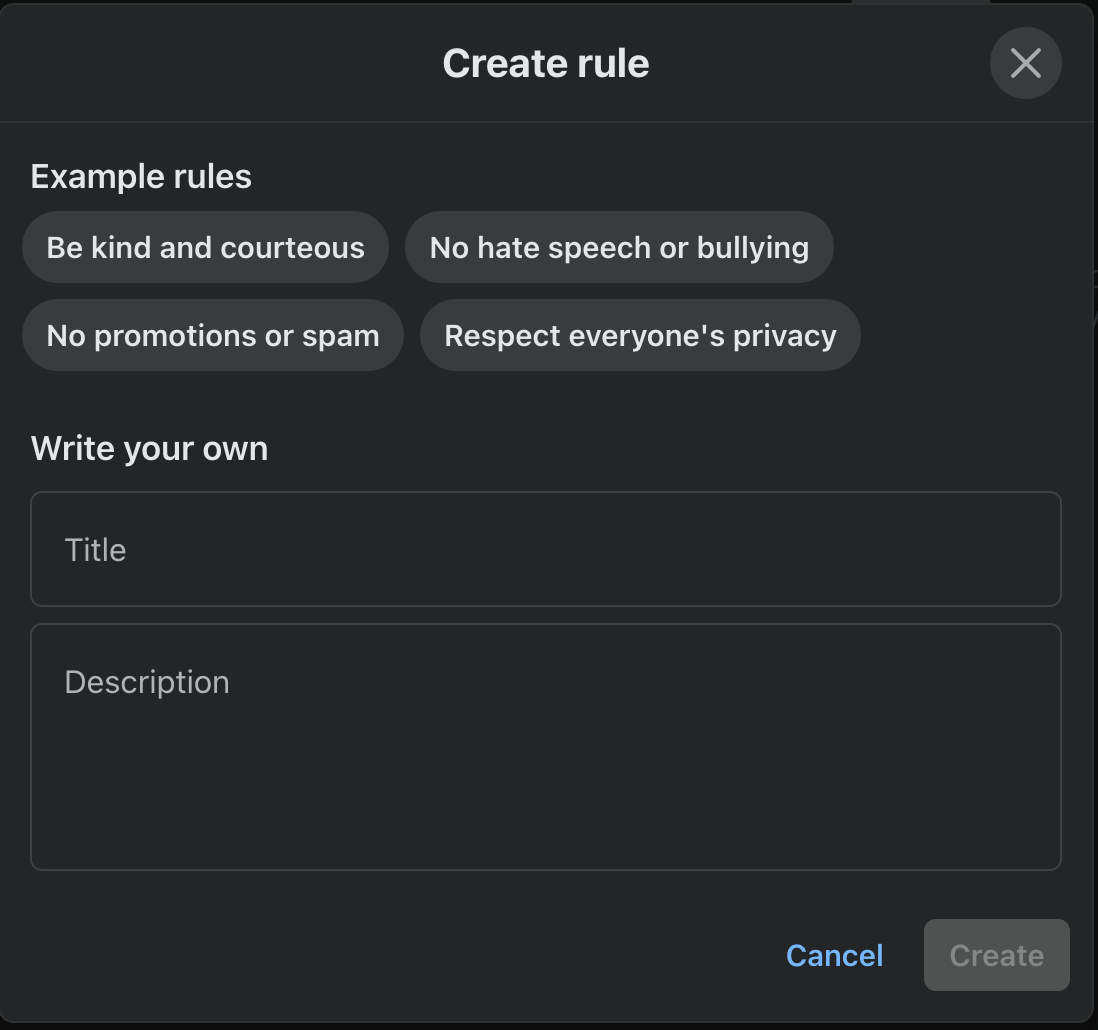Add the 'No promotions or spam' rule

tap(212, 335)
